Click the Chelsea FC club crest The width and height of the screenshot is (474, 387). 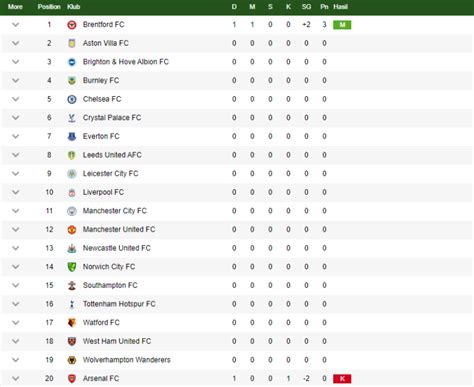pos(72,99)
